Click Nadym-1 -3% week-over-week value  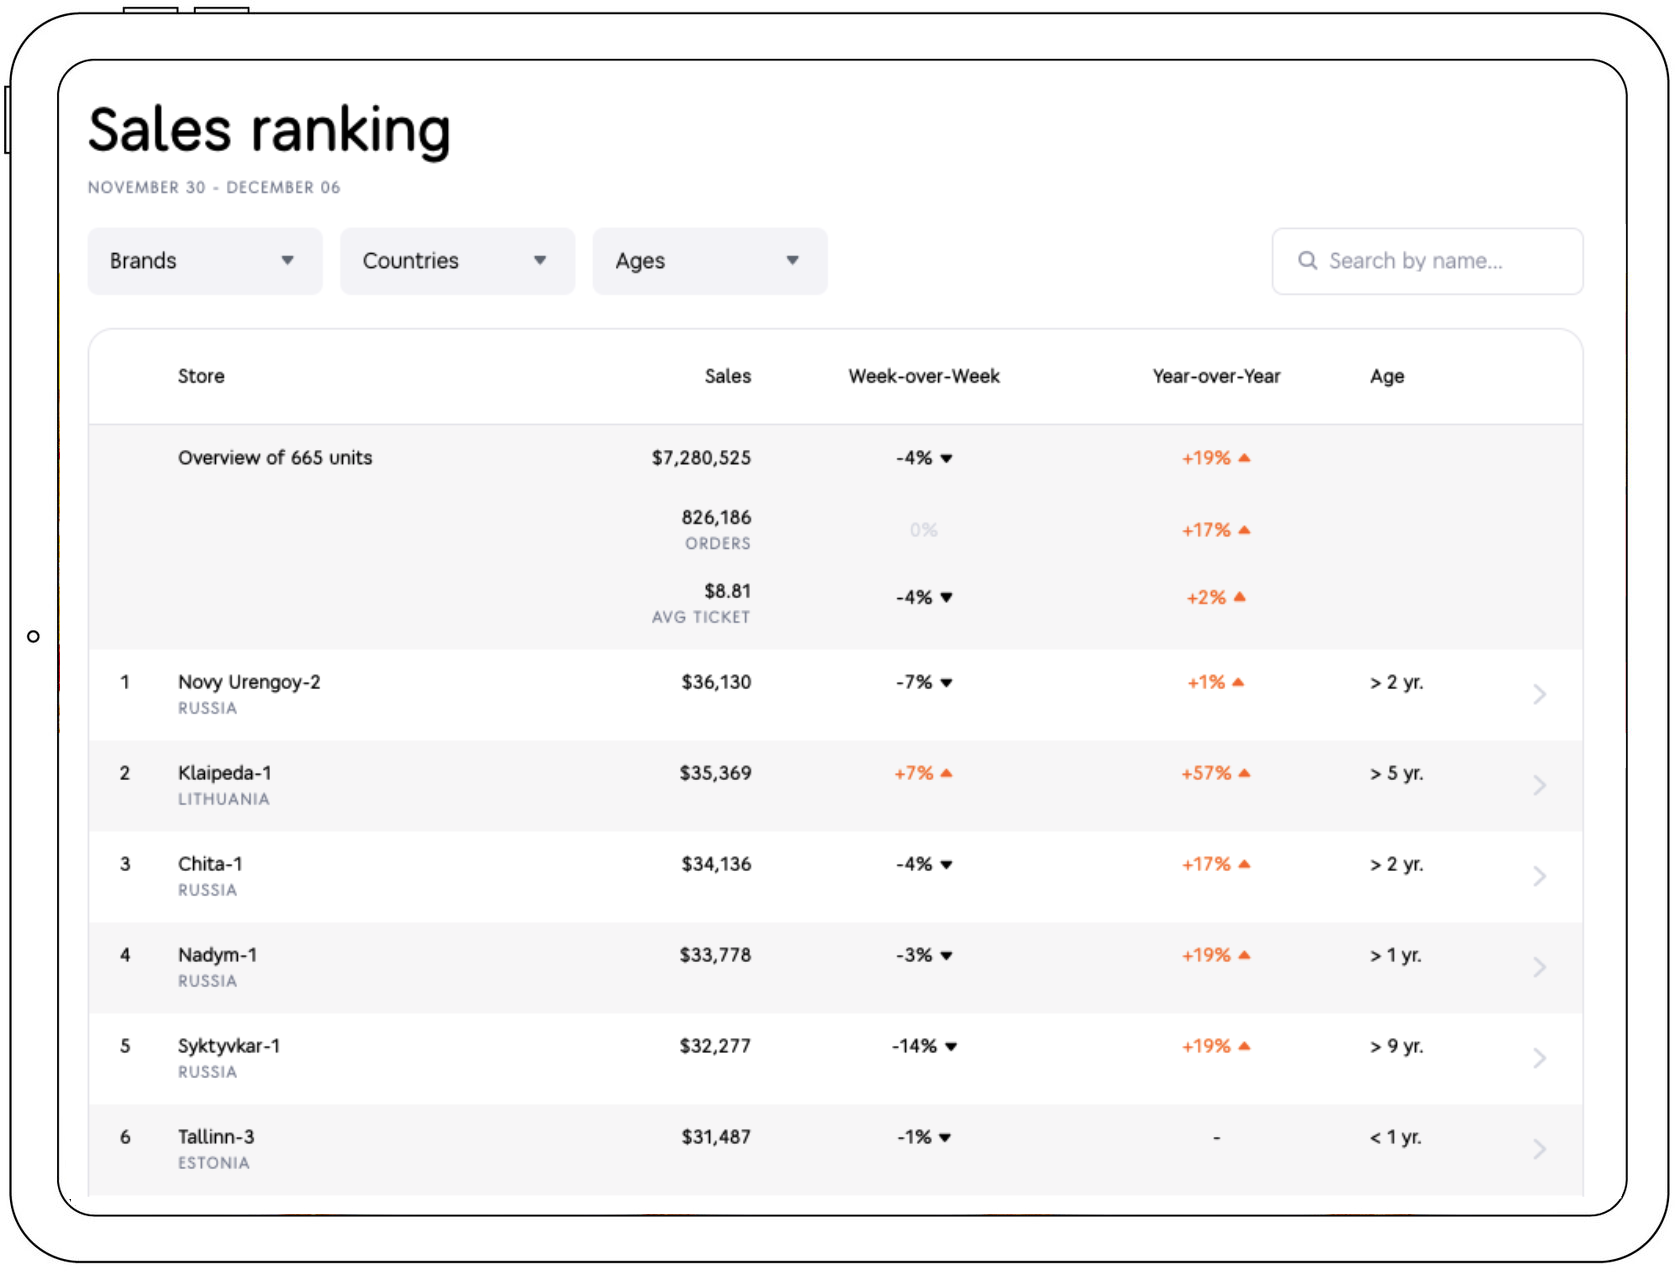coord(924,955)
